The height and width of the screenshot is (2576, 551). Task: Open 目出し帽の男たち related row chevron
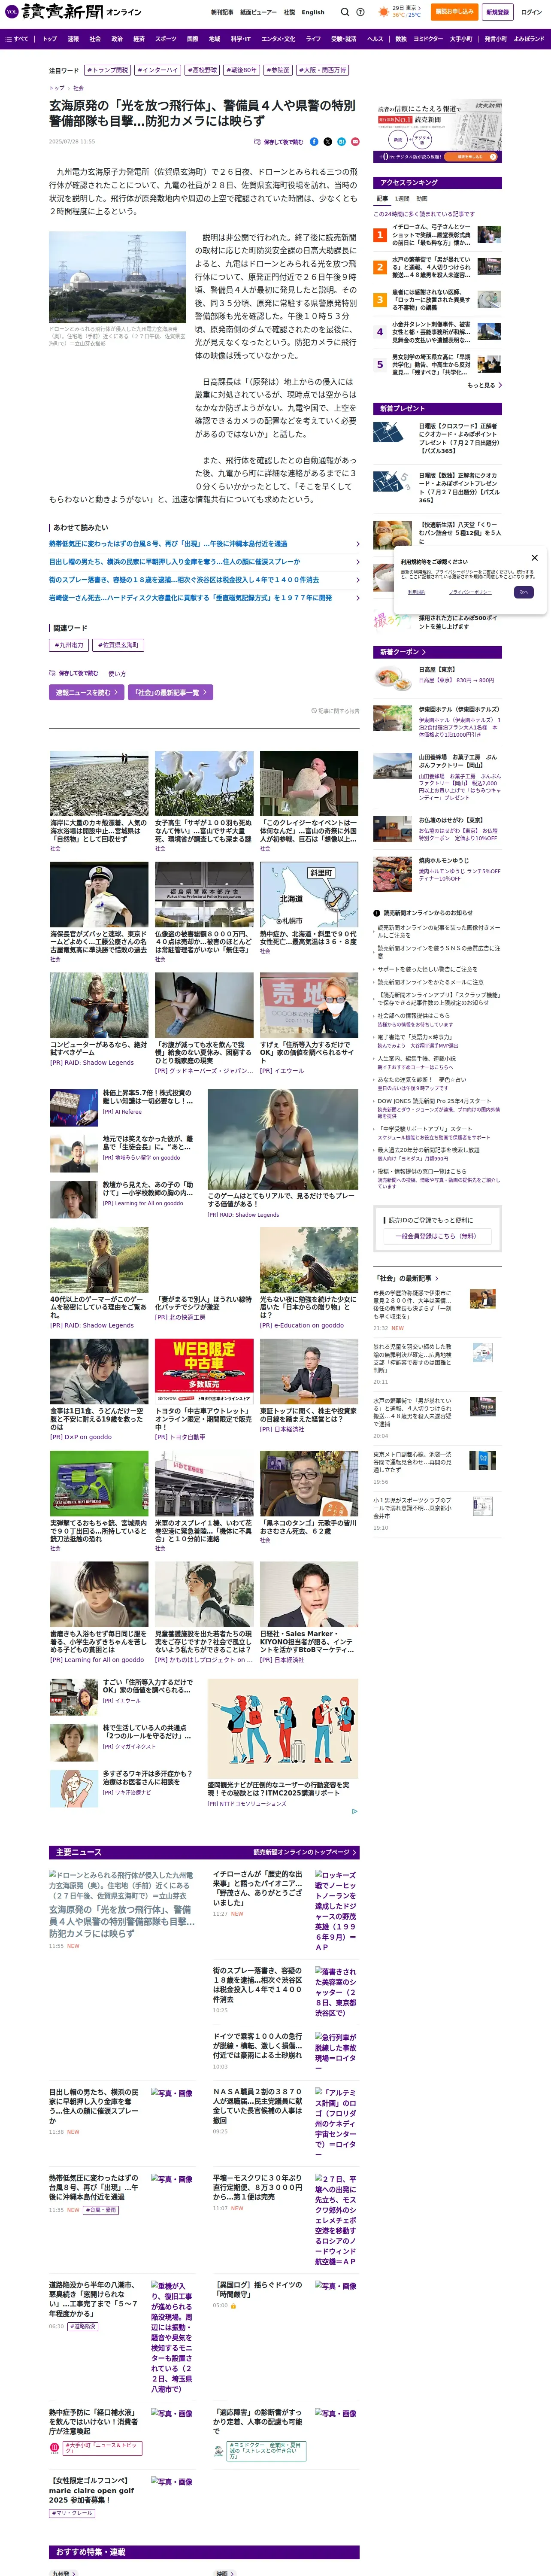[x=358, y=562]
